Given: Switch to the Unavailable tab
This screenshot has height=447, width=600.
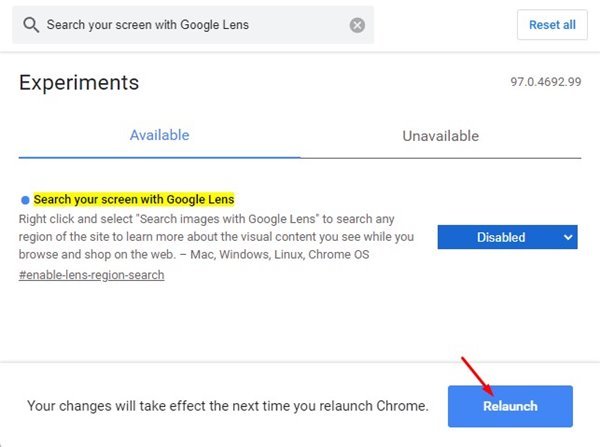Looking at the screenshot, I should click(440, 136).
